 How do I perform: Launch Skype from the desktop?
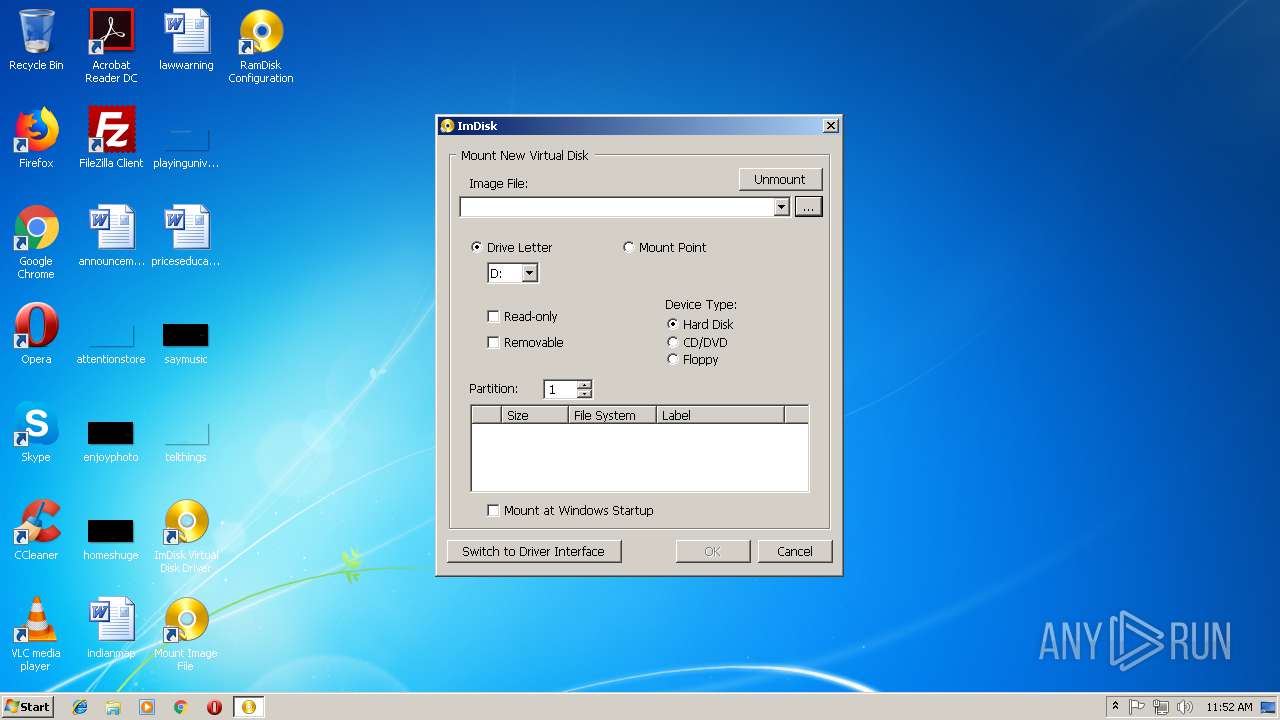[36, 432]
